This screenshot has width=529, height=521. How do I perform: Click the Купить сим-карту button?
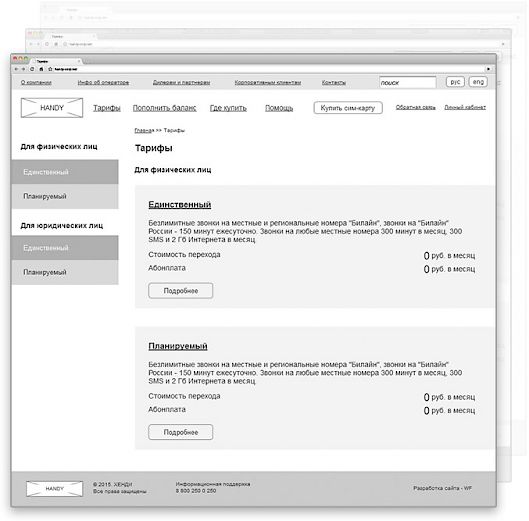click(x=348, y=108)
